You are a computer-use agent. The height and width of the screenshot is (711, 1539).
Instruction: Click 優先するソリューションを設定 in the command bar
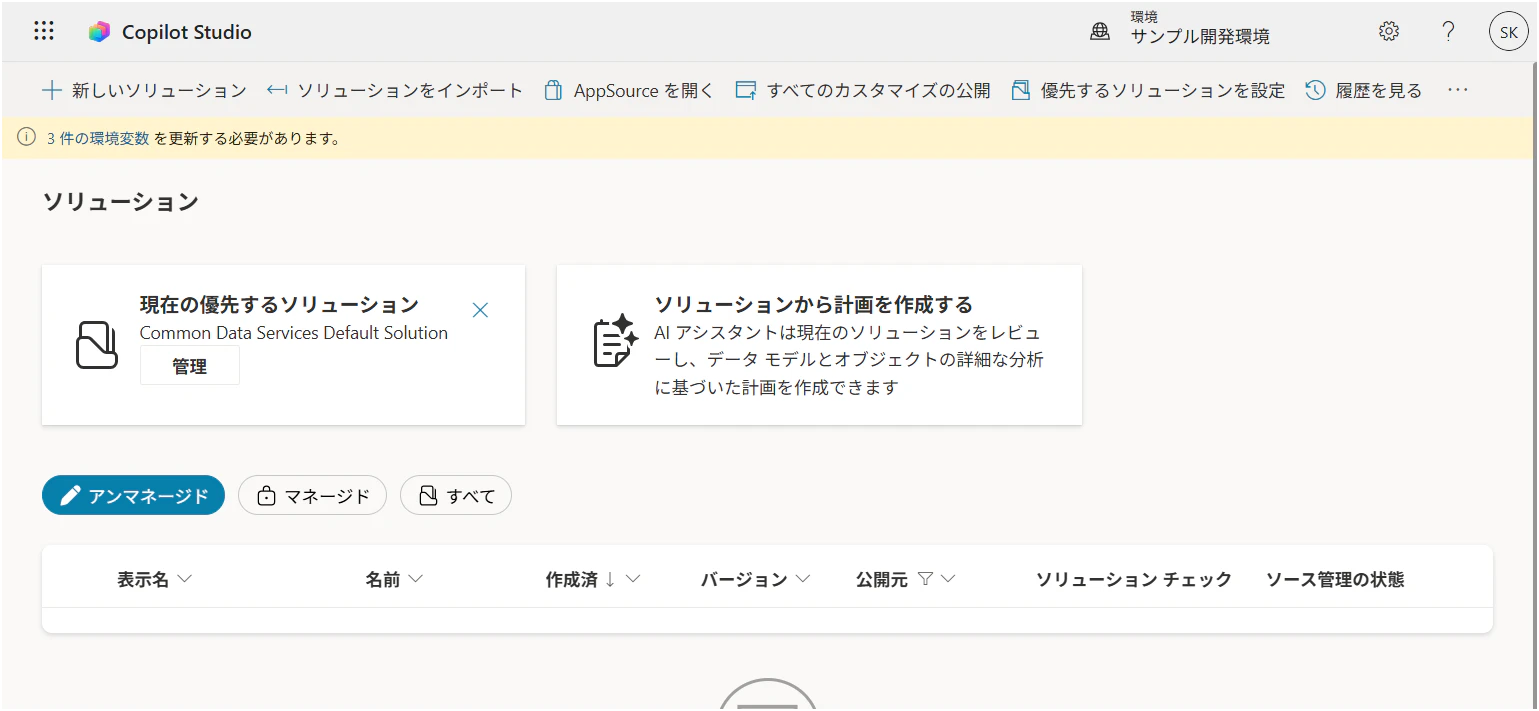(1148, 90)
